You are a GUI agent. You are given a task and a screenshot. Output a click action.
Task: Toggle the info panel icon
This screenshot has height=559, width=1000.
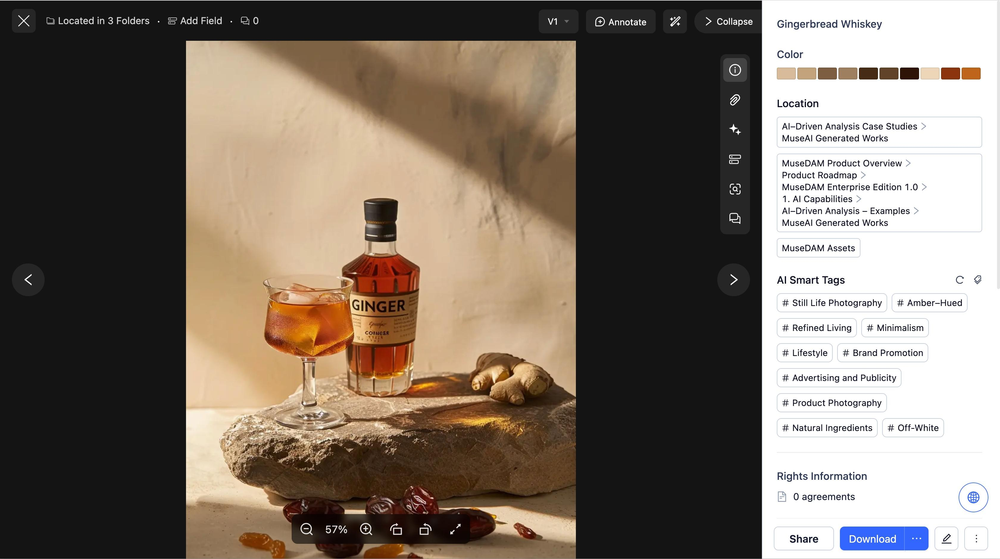(x=735, y=70)
